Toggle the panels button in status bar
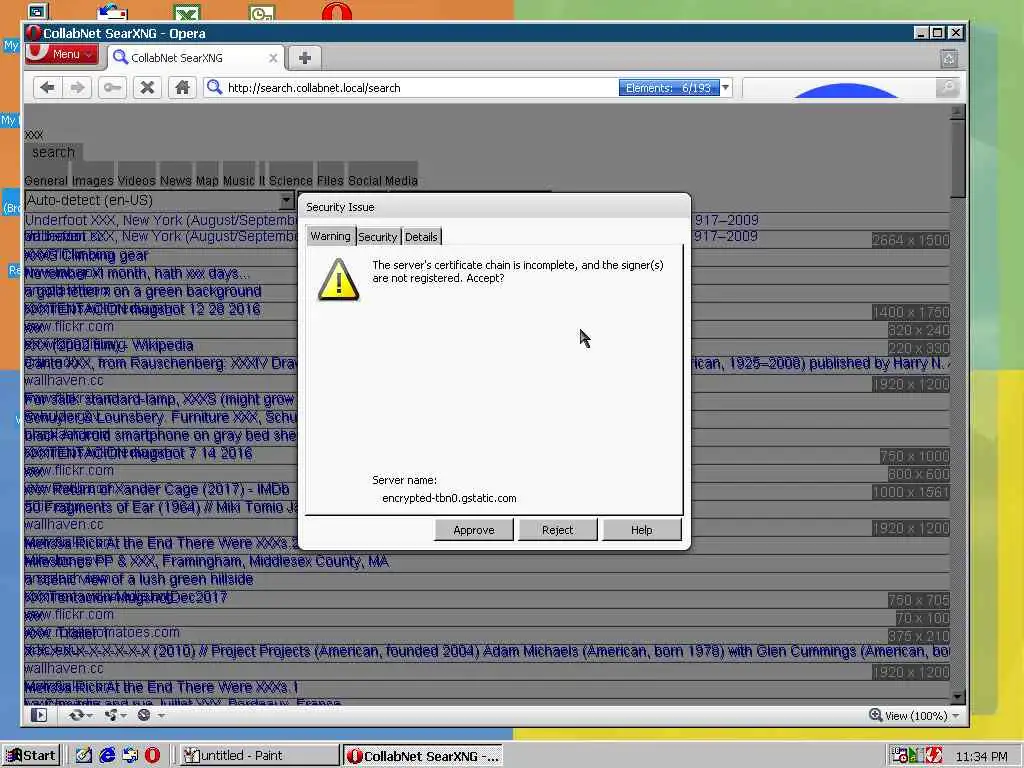Image resolution: width=1024 pixels, height=768 pixels. pos(39,715)
